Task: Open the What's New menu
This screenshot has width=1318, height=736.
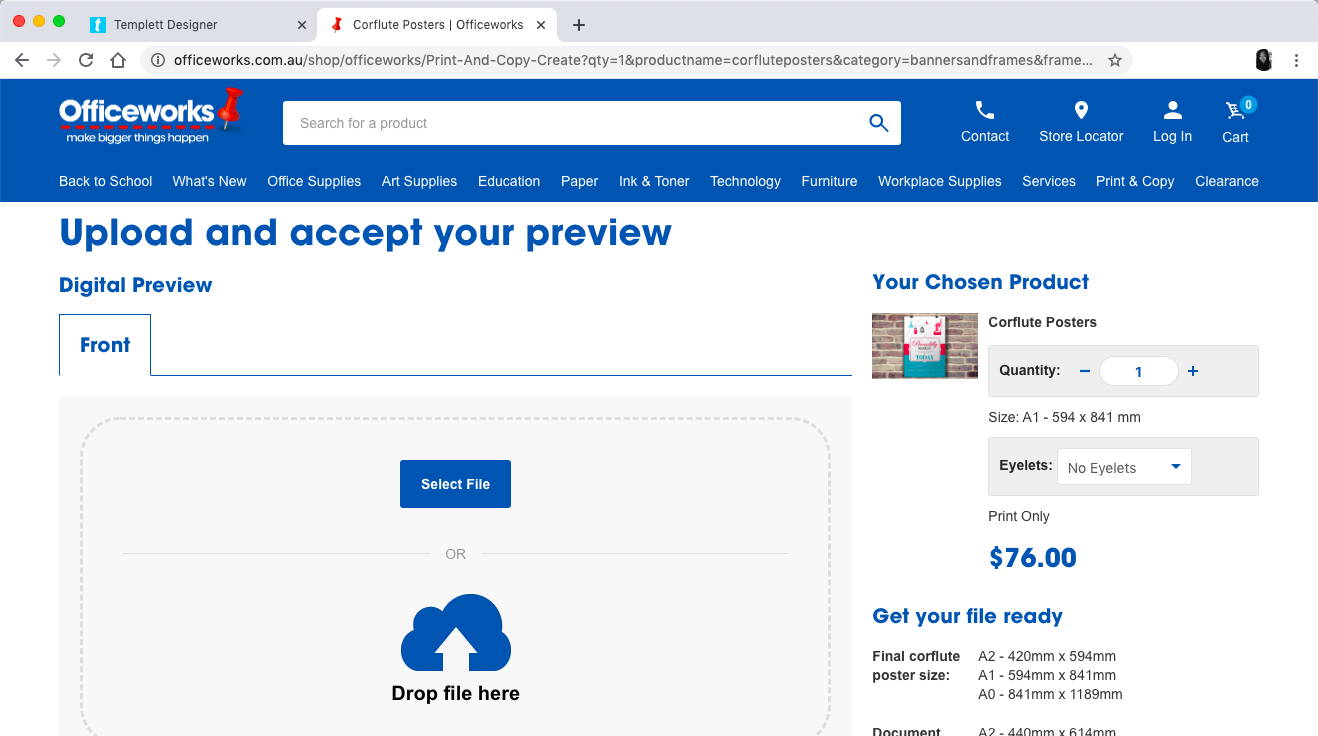Action: tap(209, 181)
